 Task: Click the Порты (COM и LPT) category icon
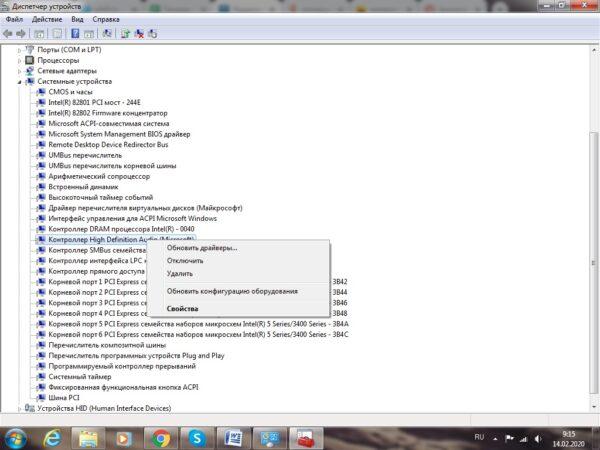pyautogui.click(x=29, y=49)
